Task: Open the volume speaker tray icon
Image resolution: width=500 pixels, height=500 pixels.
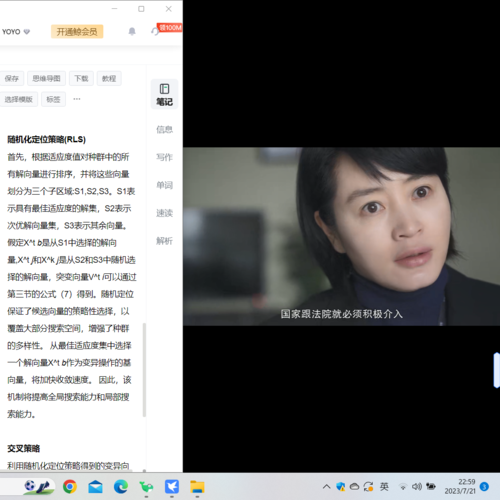Action: [417, 487]
